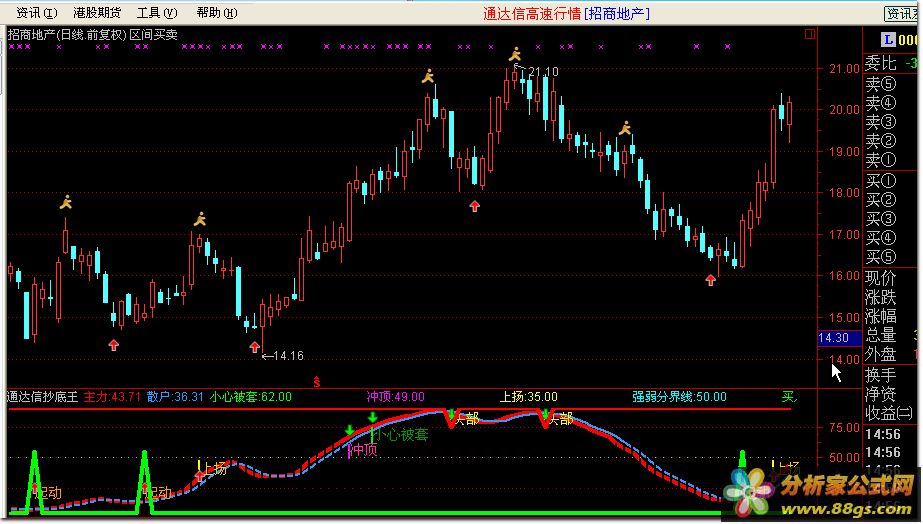Click the green down arrow above 小心被套 label
The image size is (923, 524).
[x=372, y=417]
